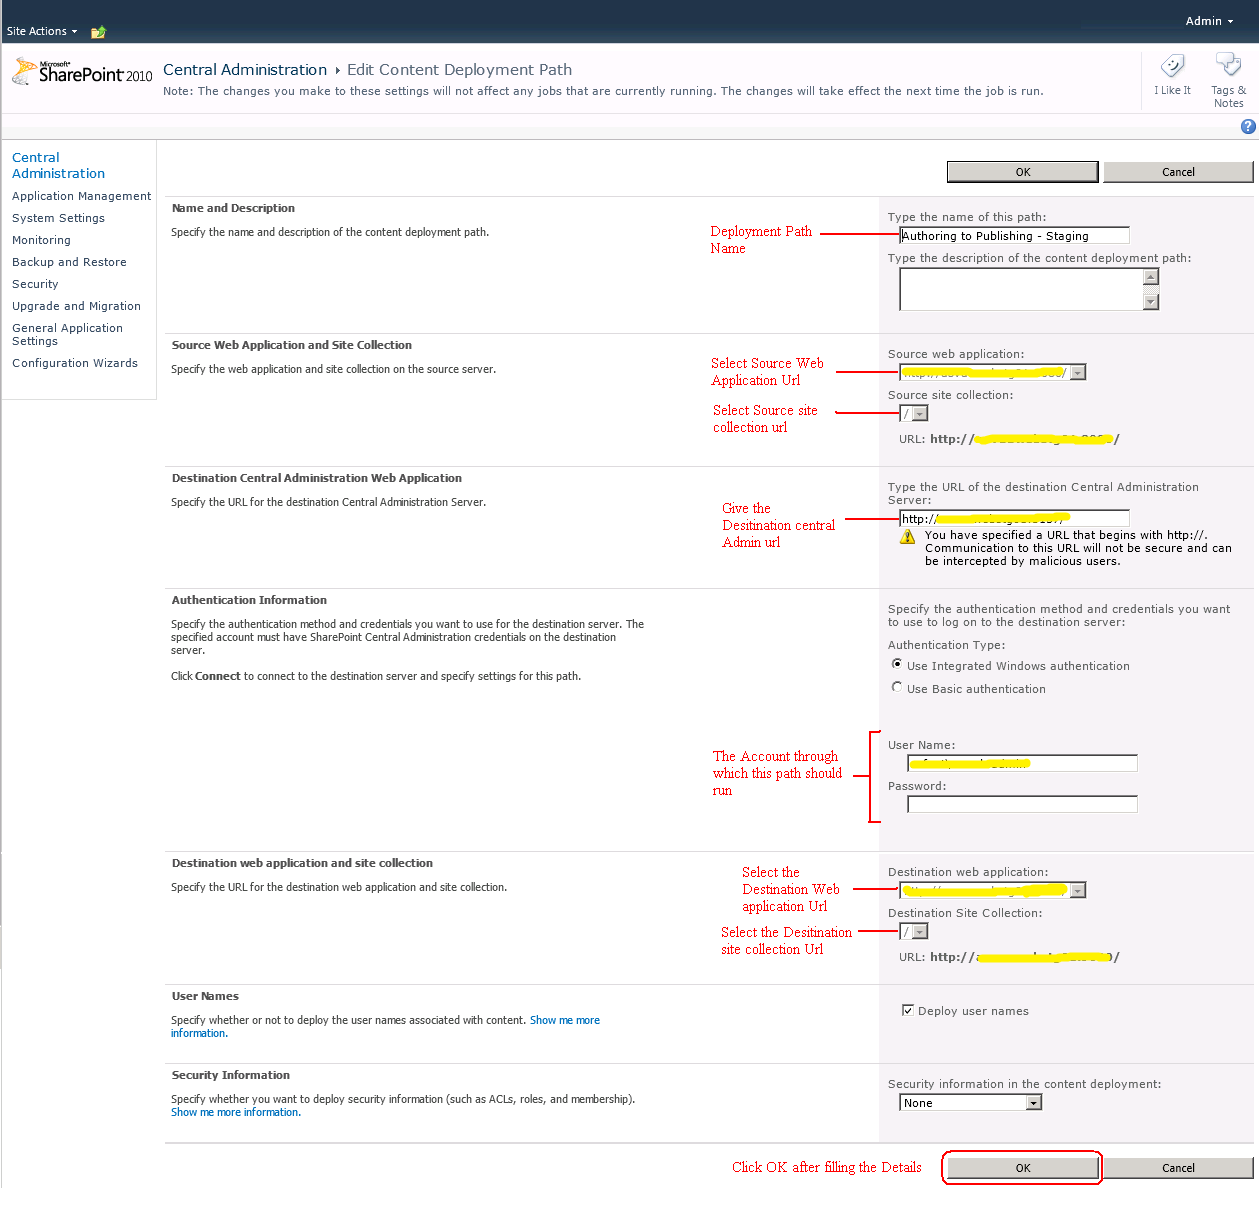Click the Help question mark icon

(1248, 127)
